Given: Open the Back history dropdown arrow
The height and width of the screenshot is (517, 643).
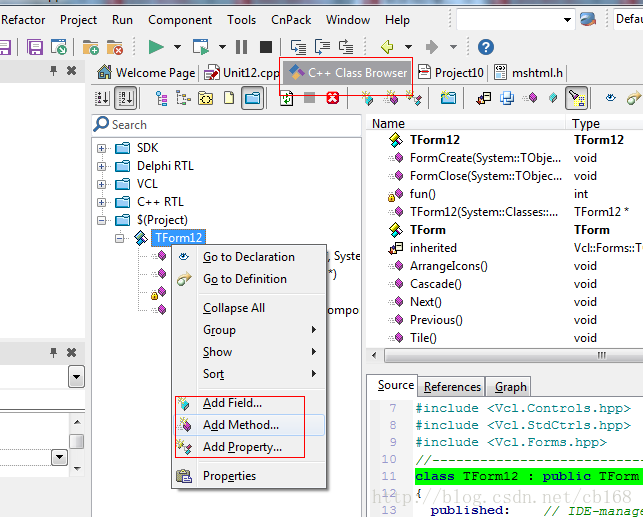Looking at the screenshot, I should [408, 47].
